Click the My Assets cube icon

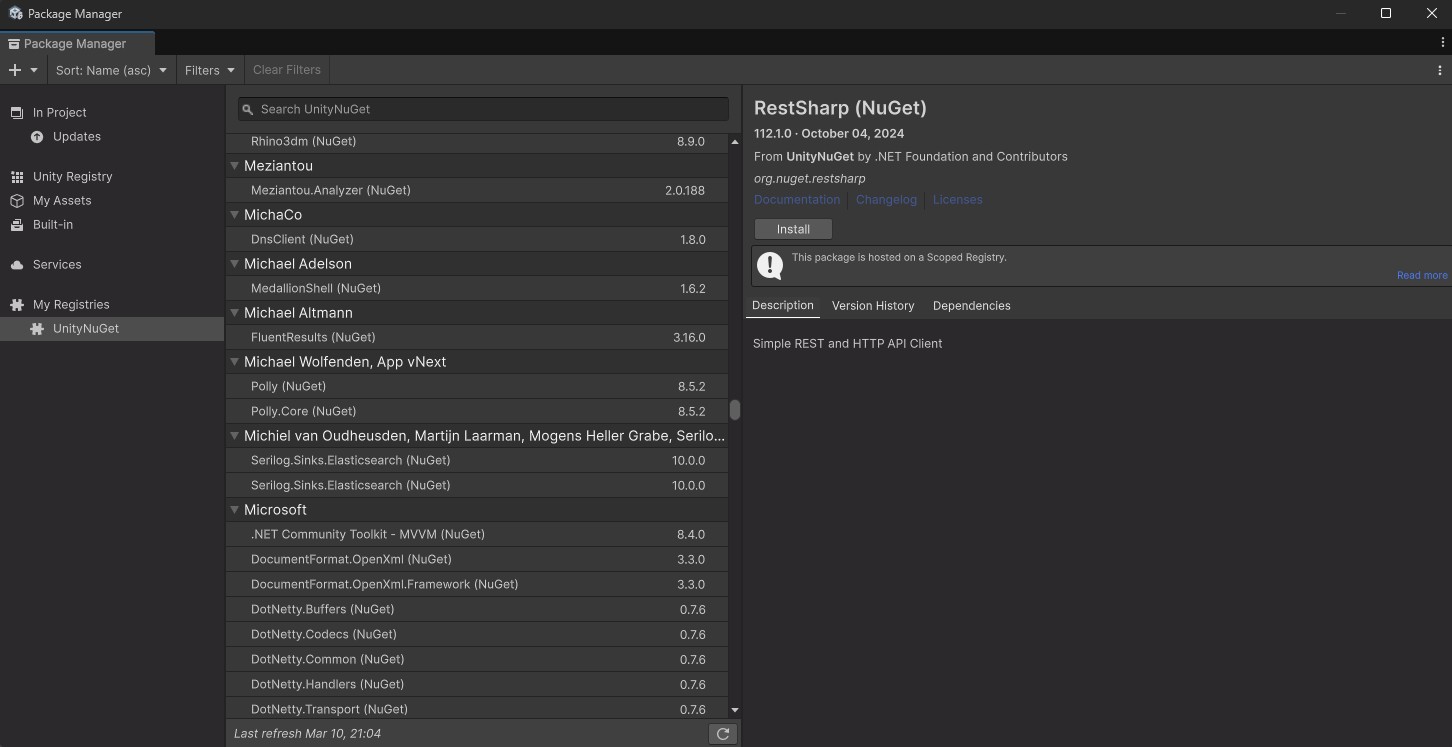17,201
